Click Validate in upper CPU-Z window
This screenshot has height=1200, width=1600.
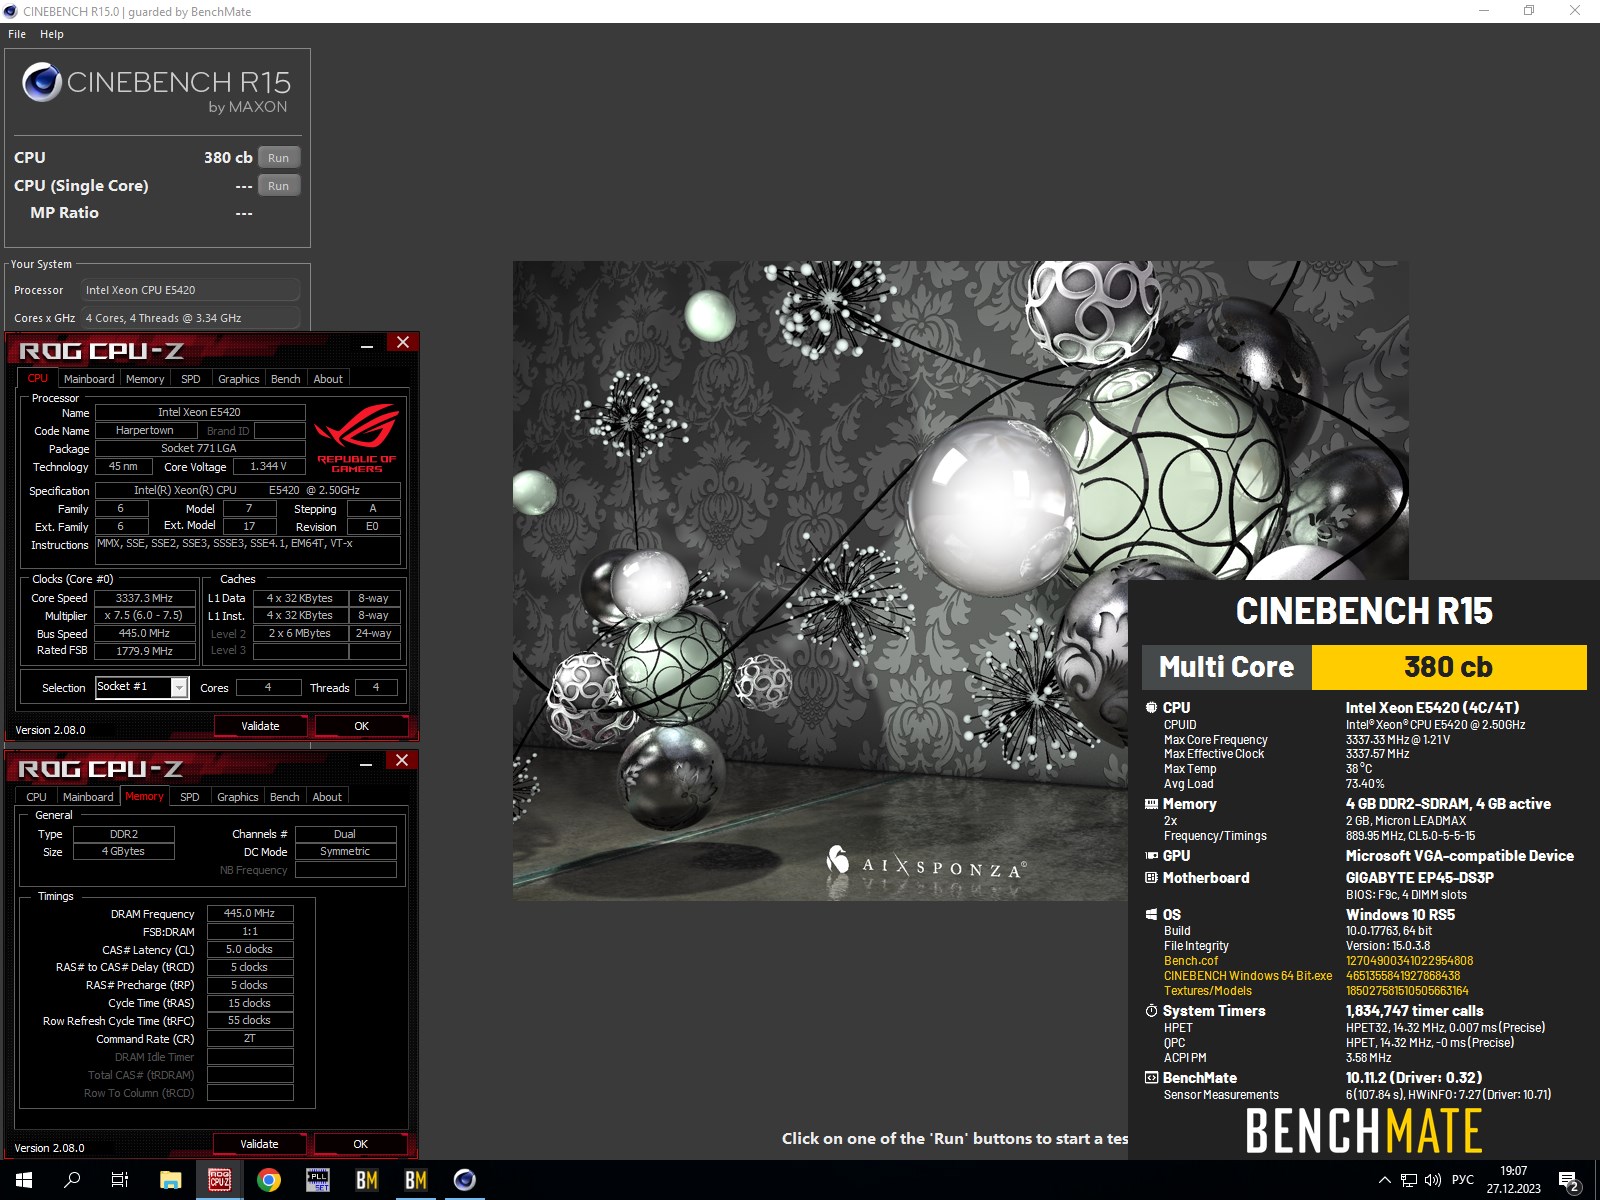click(260, 726)
